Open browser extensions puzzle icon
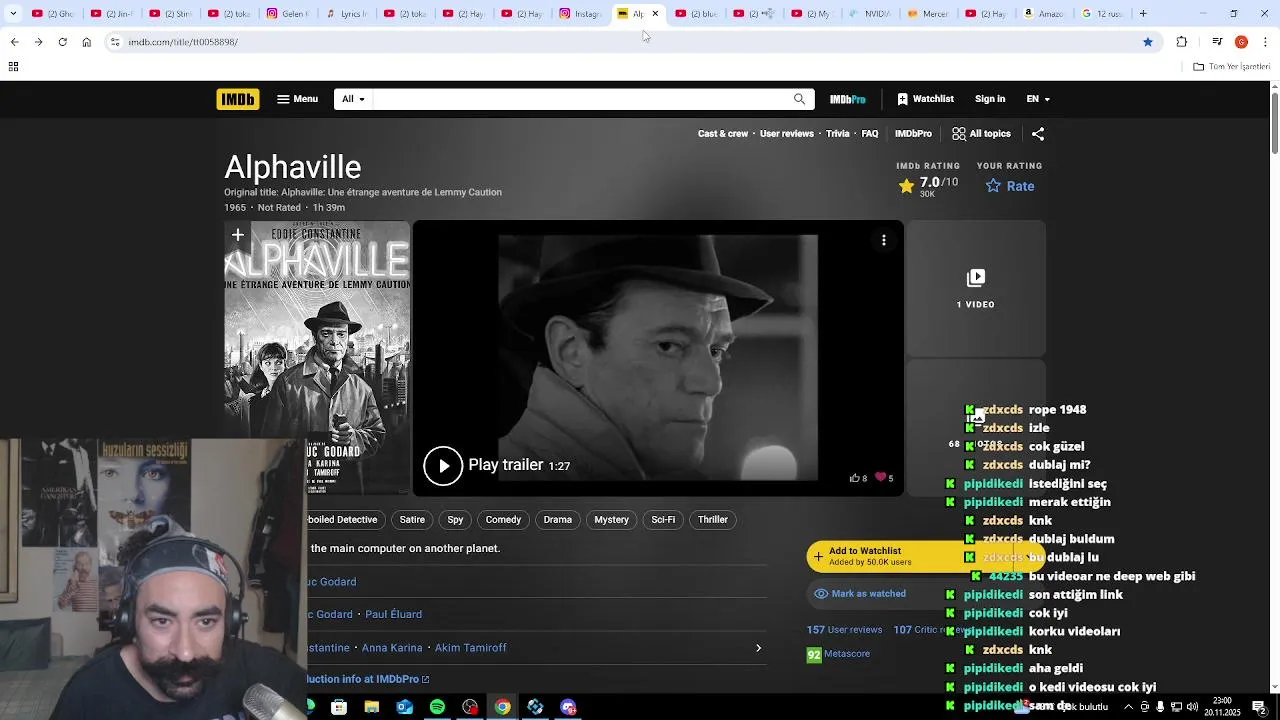 pos(1182,42)
